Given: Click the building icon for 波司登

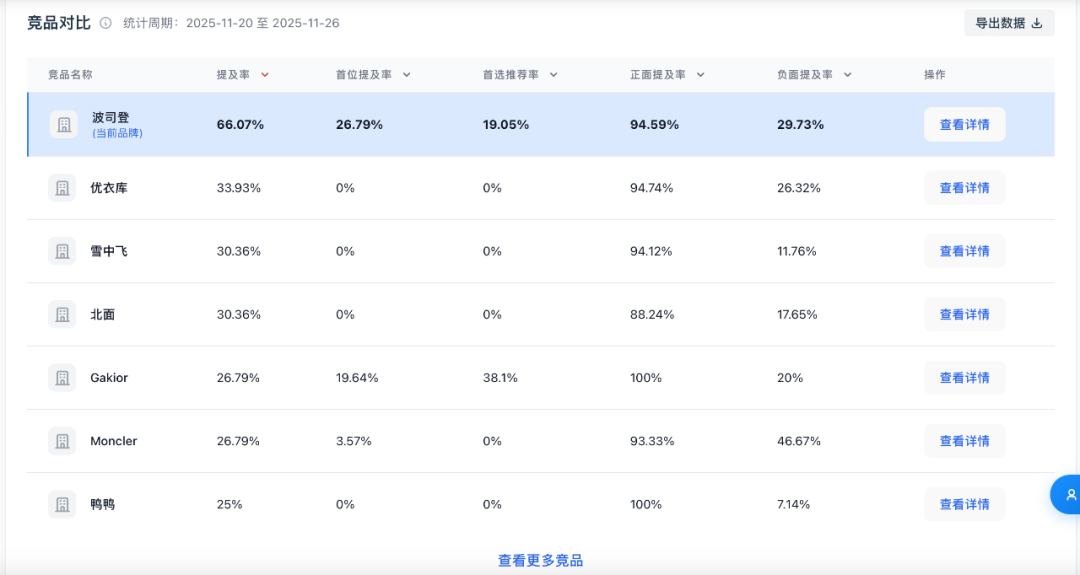Looking at the screenshot, I should point(63,125).
